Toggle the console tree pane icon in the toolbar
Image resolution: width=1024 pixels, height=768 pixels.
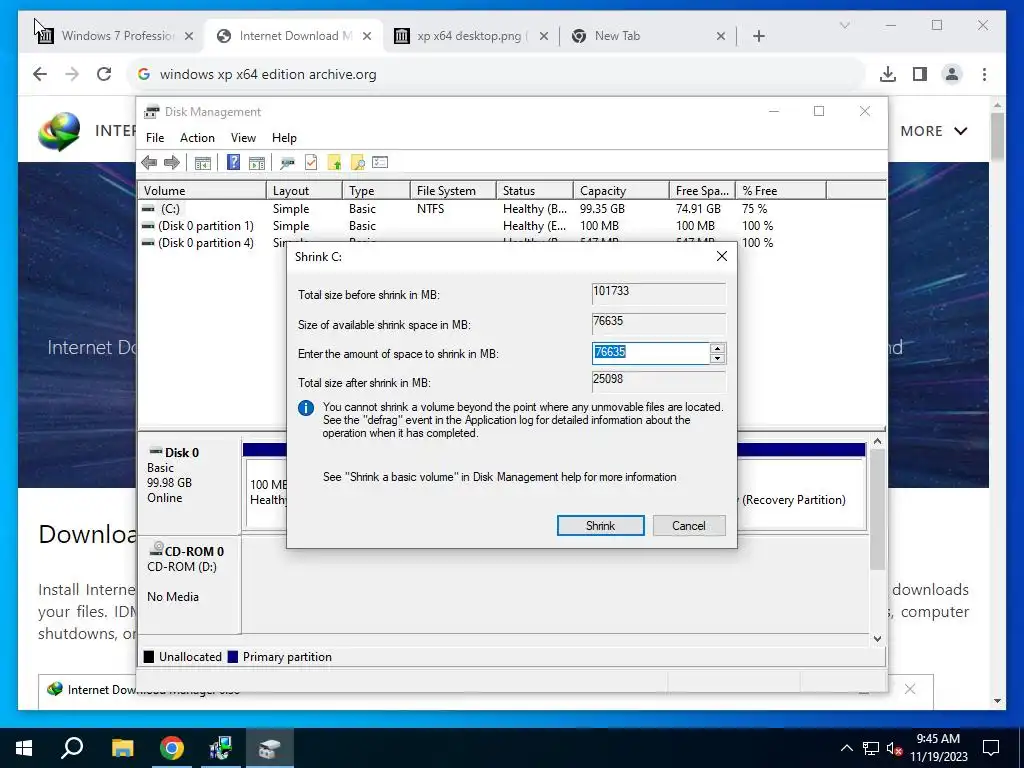click(202, 163)
